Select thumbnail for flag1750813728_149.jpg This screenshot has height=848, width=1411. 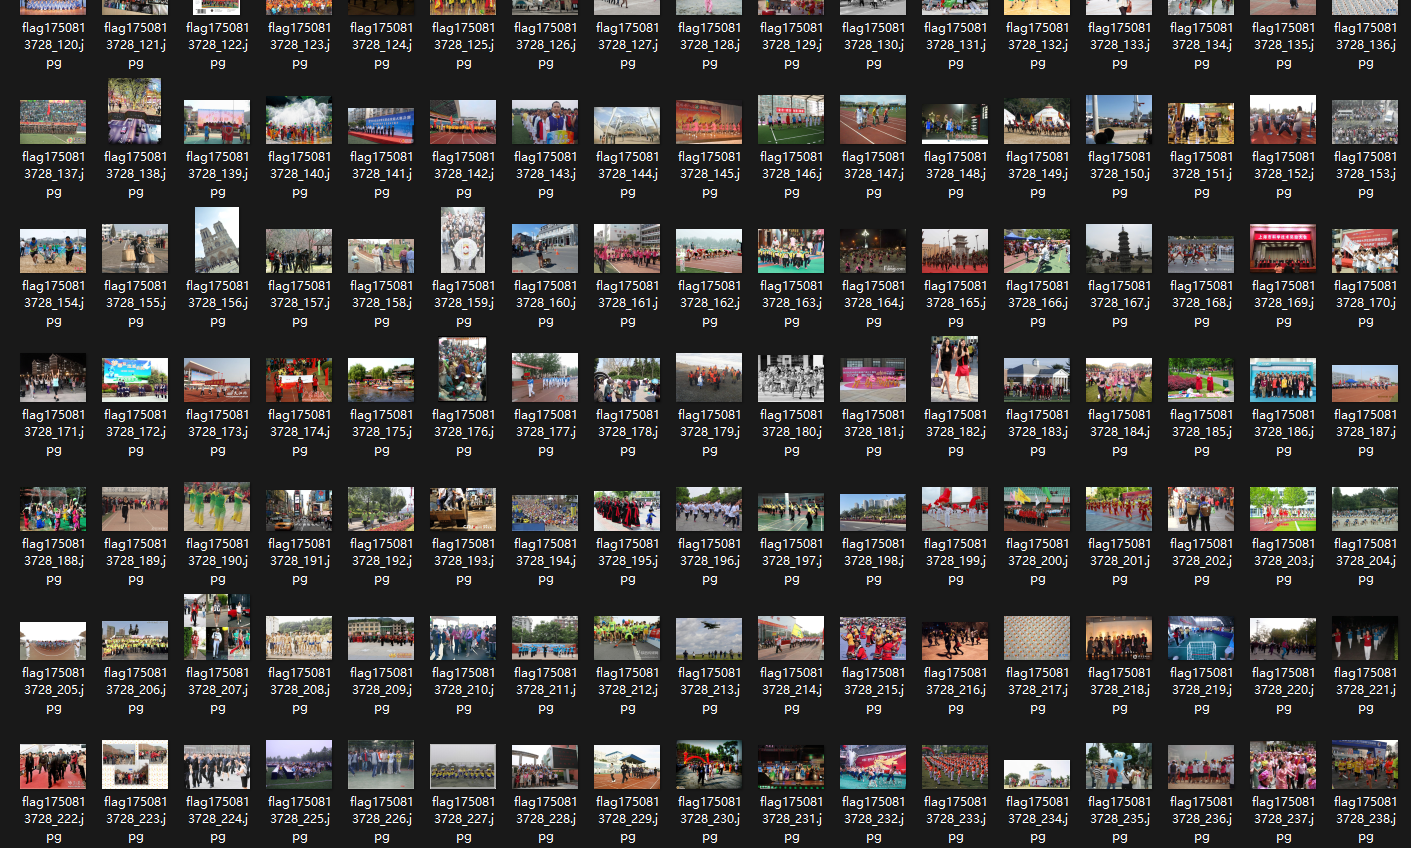point(1037,120)
